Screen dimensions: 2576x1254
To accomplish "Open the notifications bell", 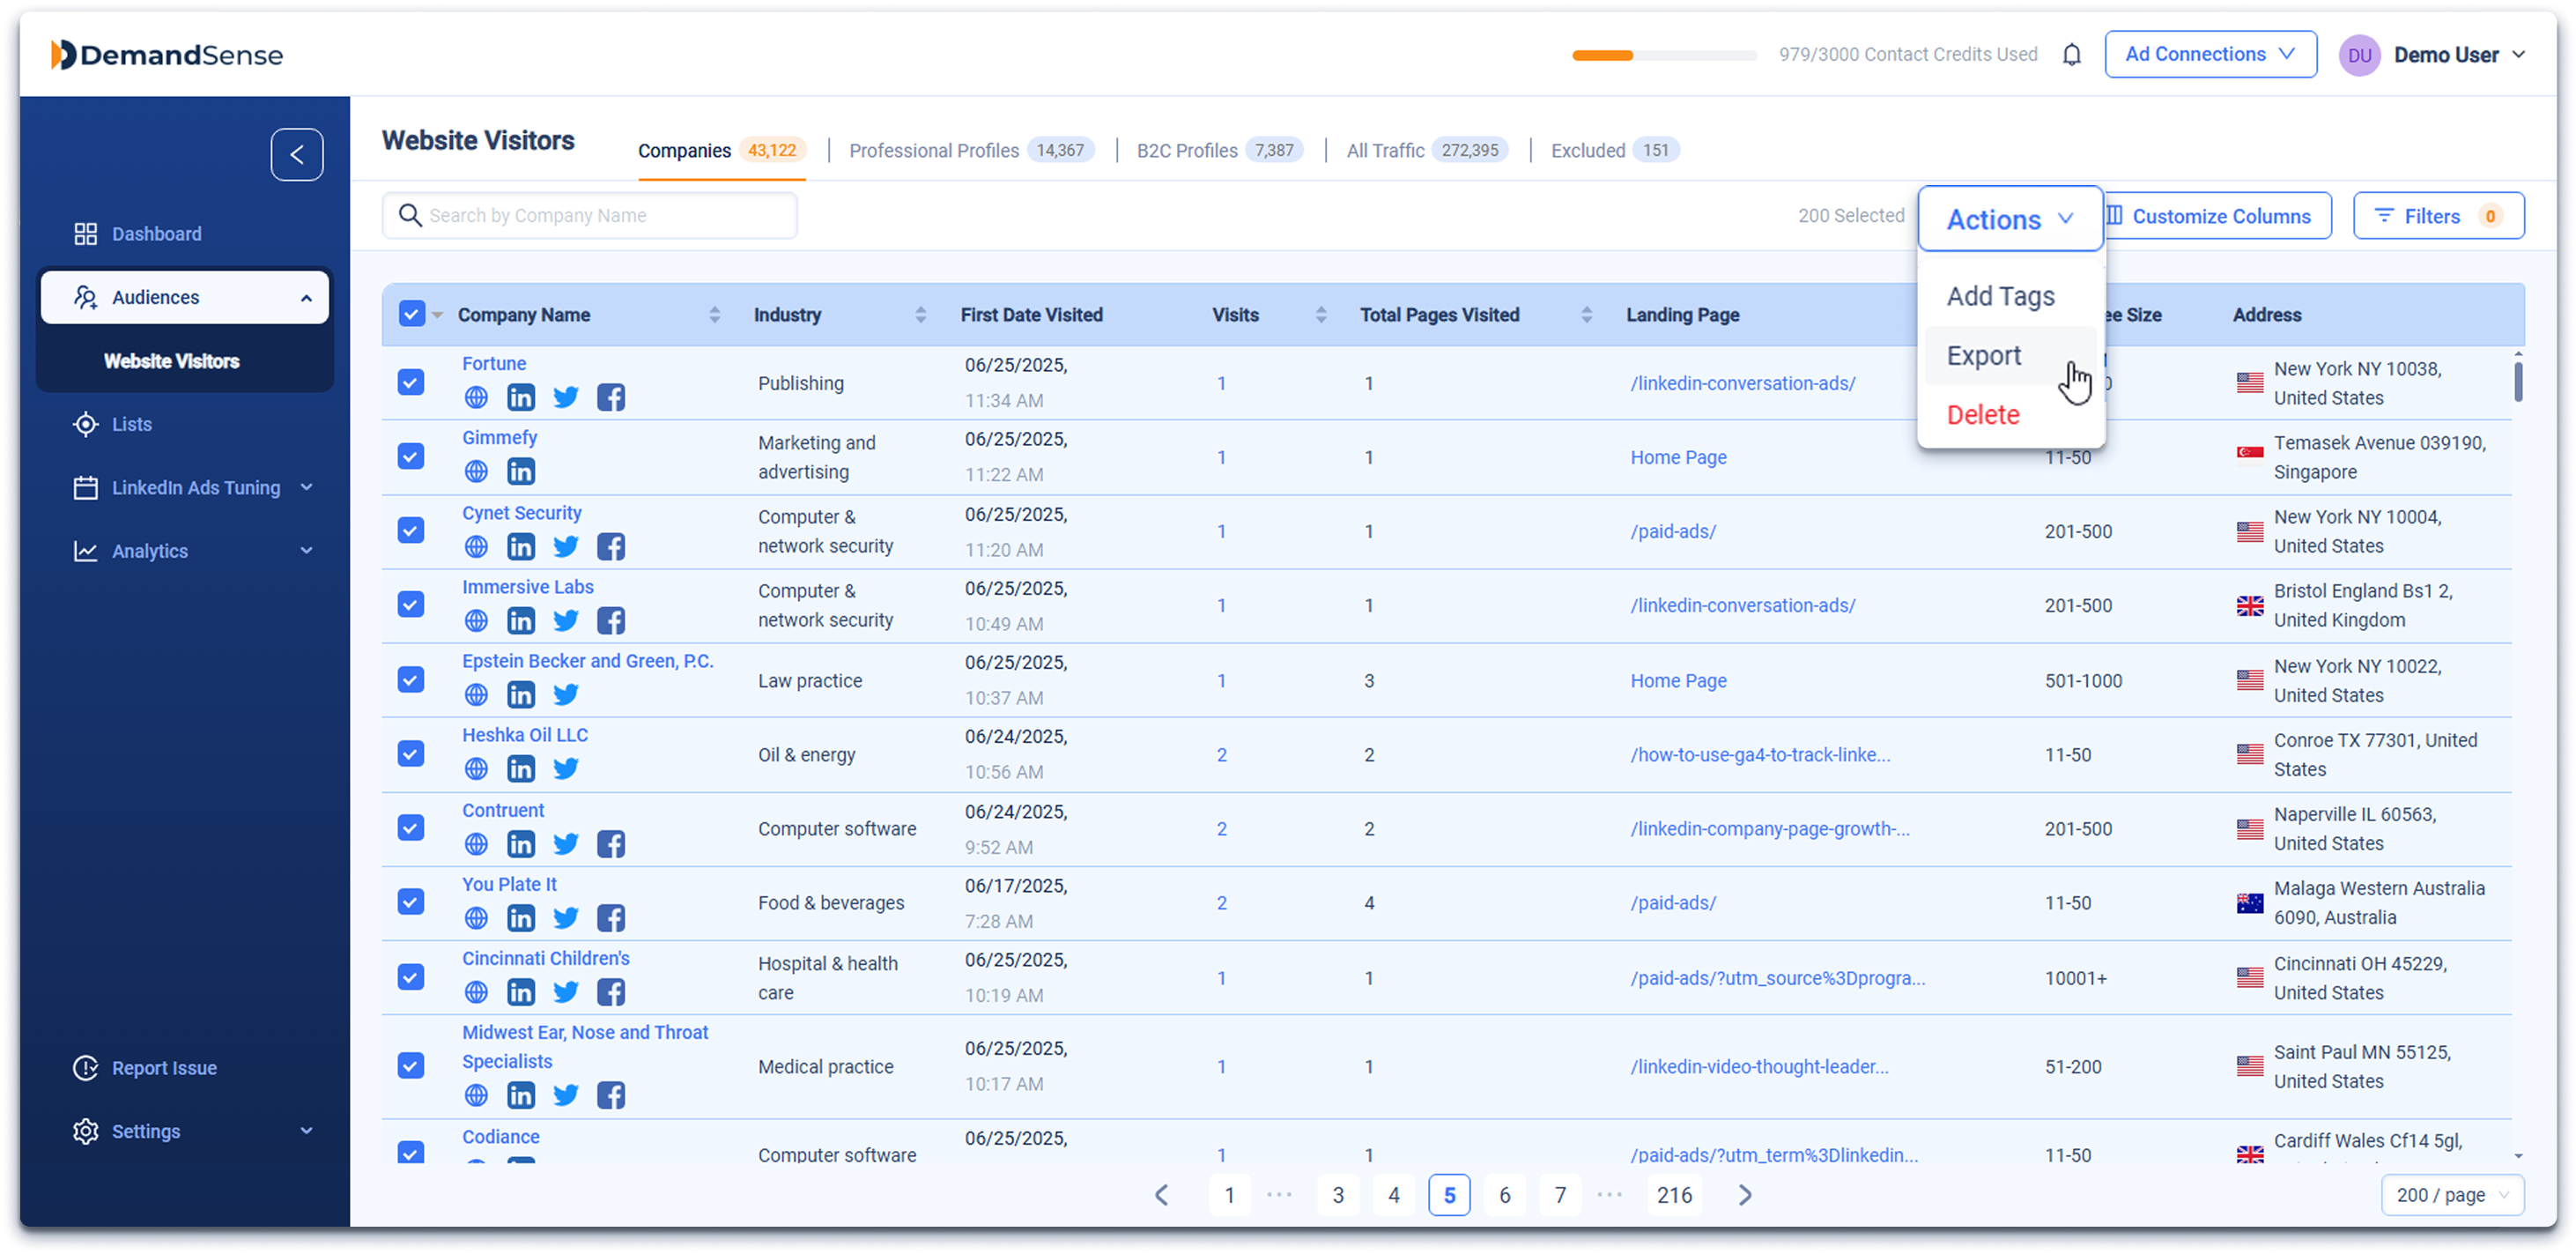I will [x=2071, y=54].
